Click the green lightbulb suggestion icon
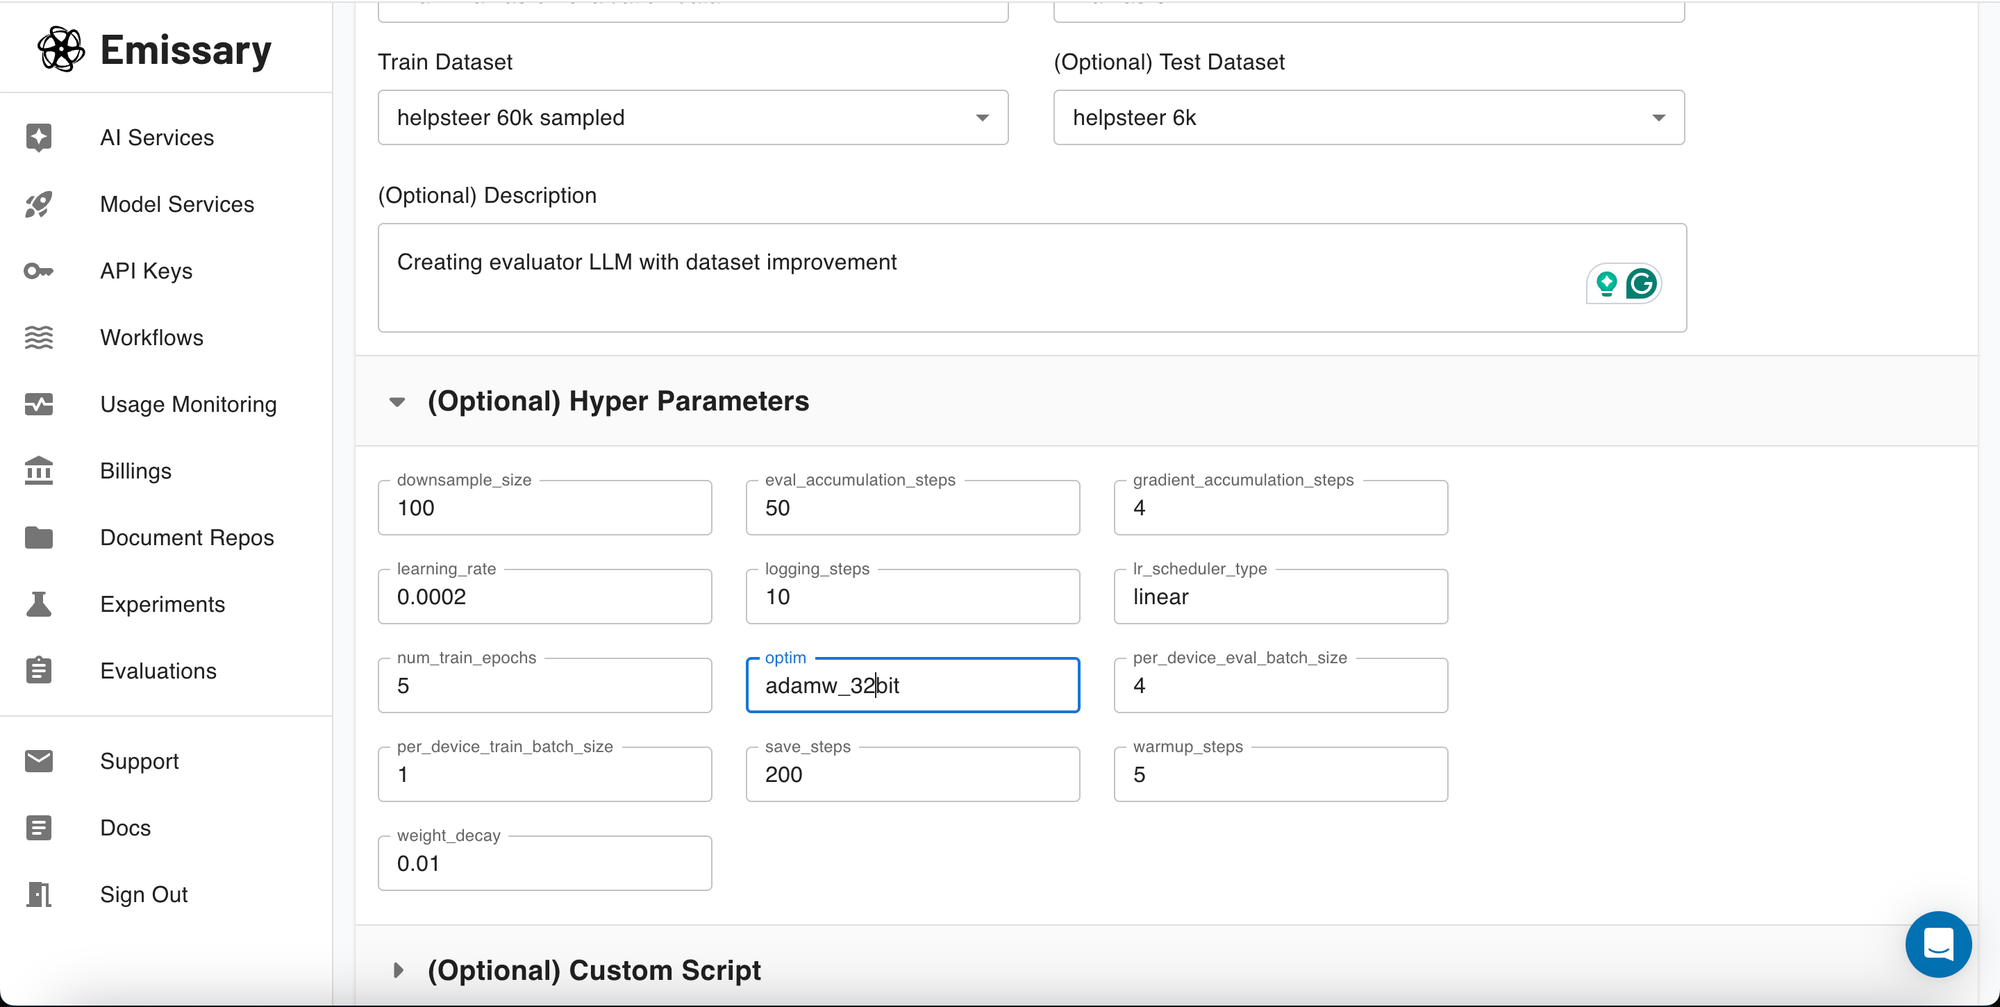Image resolution: width=2000 pixels, height=1007 pixels. click(x=1607, y=284)
